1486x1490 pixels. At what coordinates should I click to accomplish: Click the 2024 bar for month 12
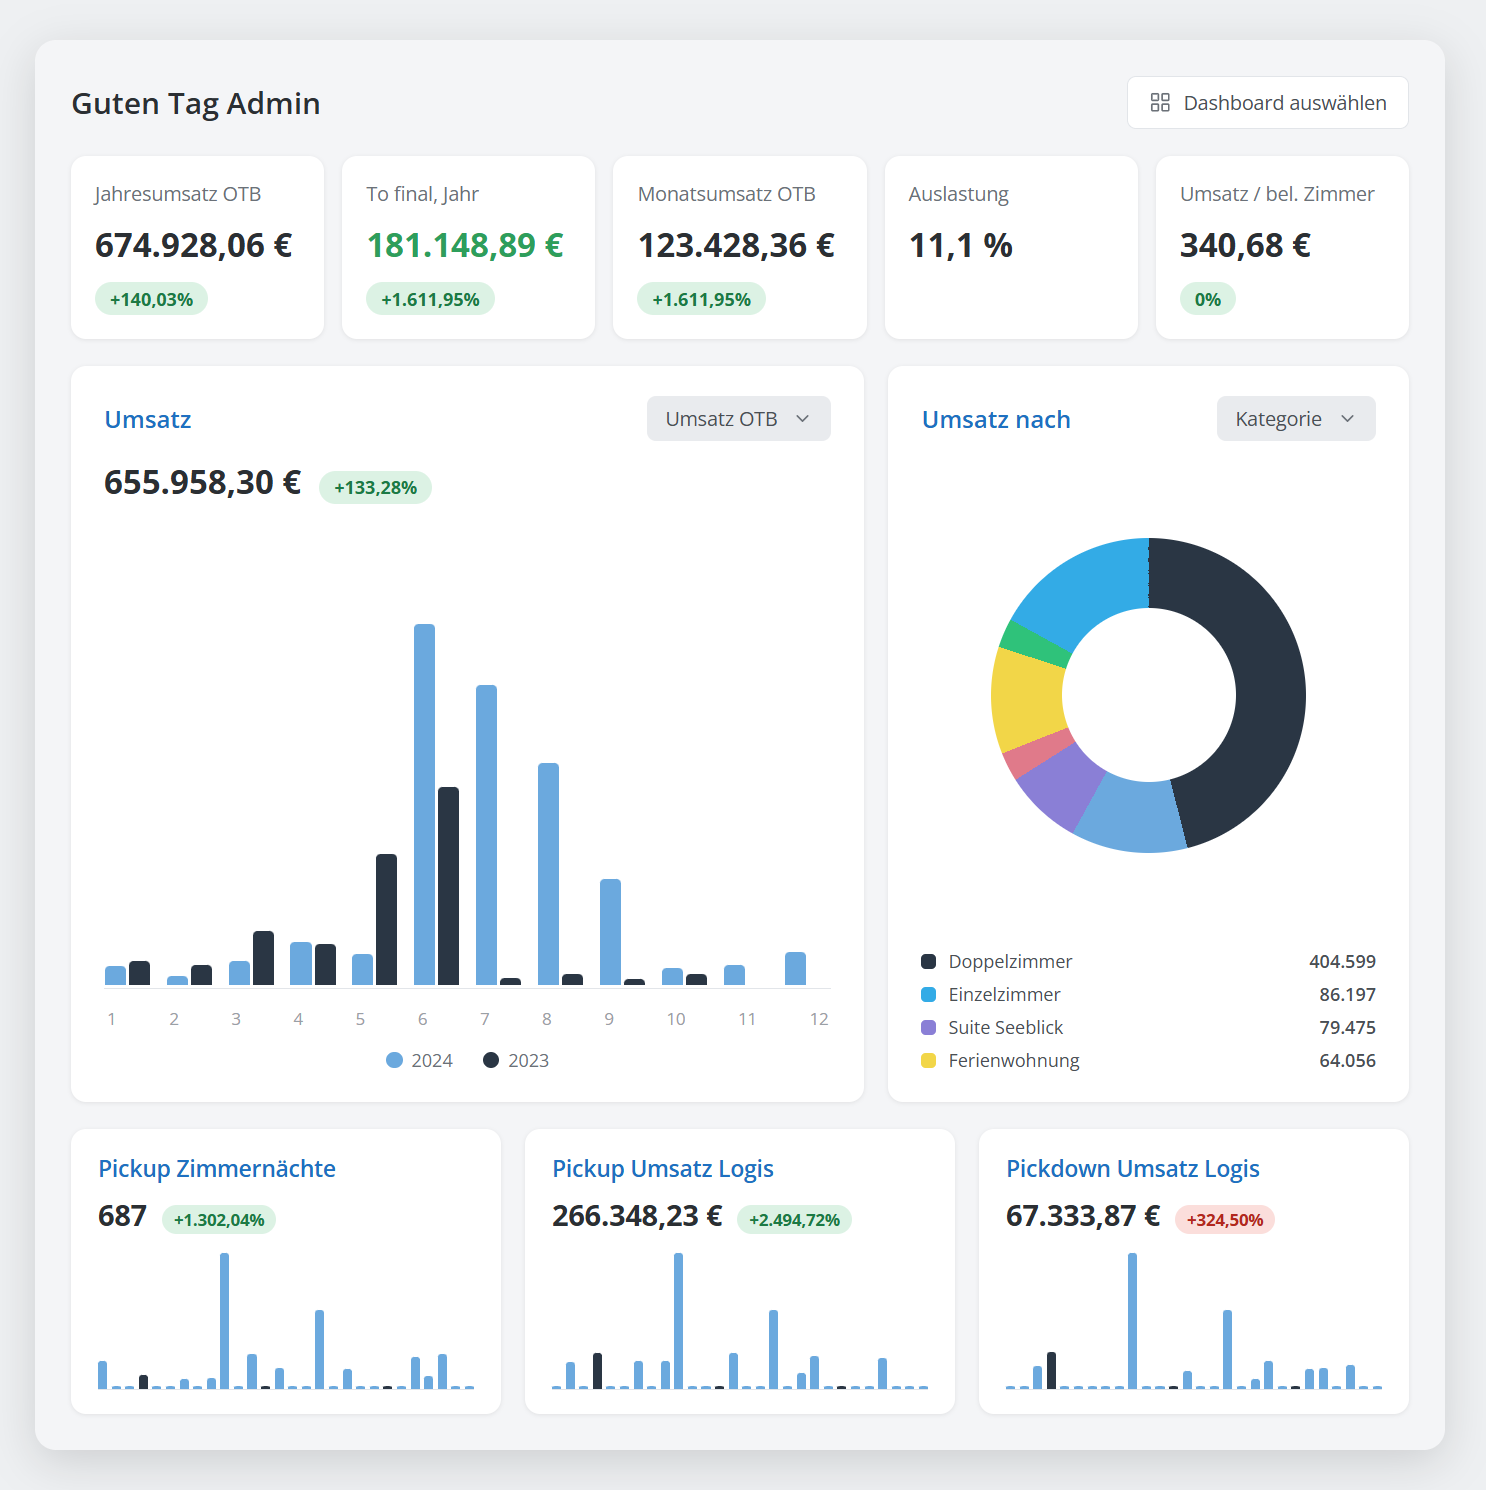pos(795,969)
